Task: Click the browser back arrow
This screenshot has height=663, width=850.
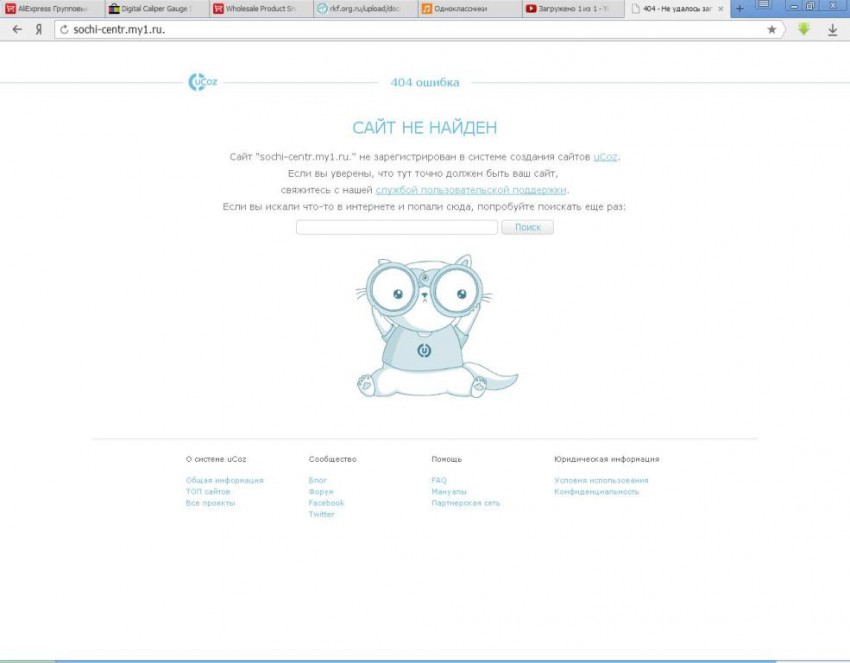Action: pos(16,30)
